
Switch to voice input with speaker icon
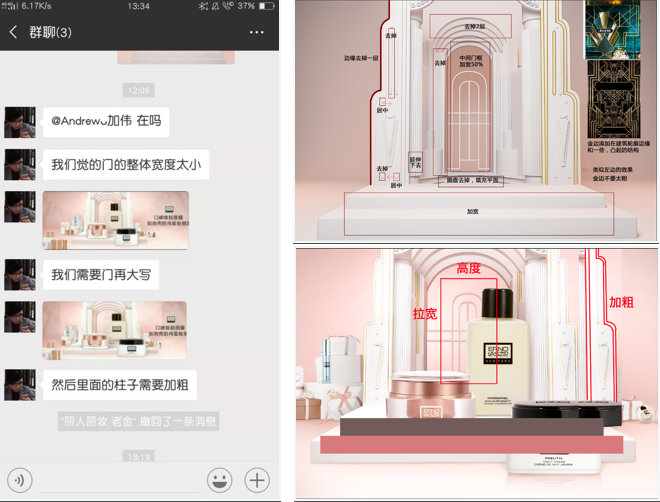tap(19, 479)
